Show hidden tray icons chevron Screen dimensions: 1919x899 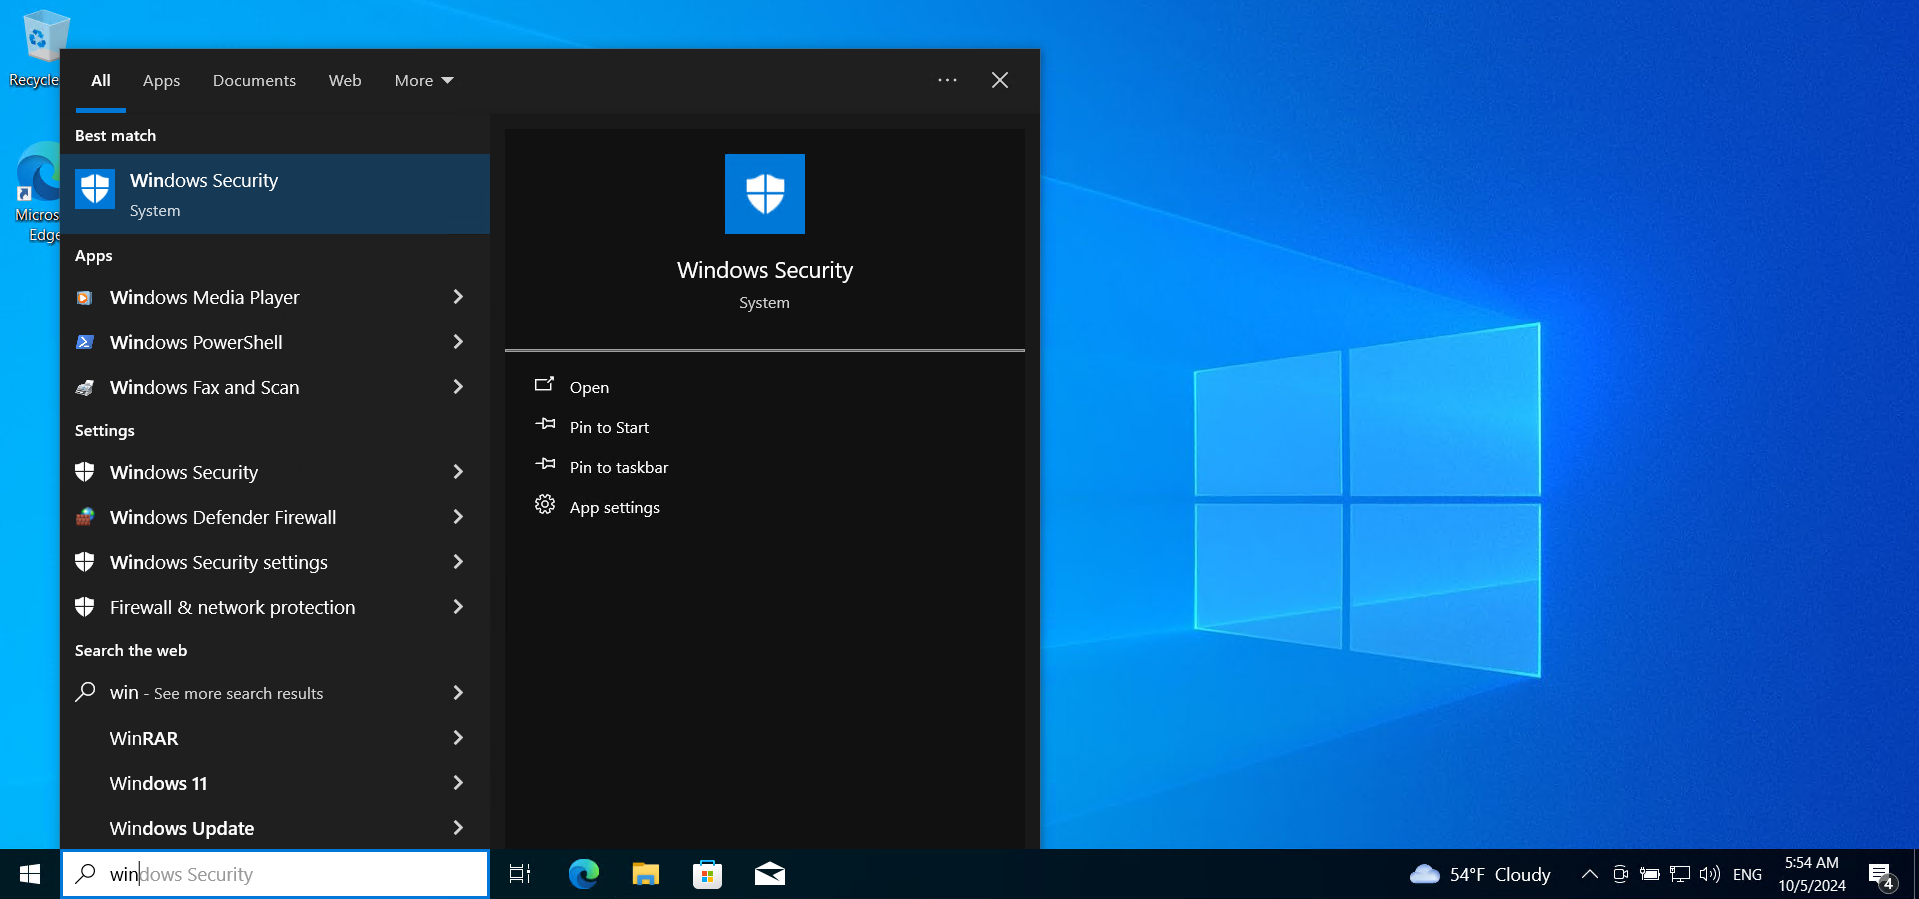pos(1589,874)
